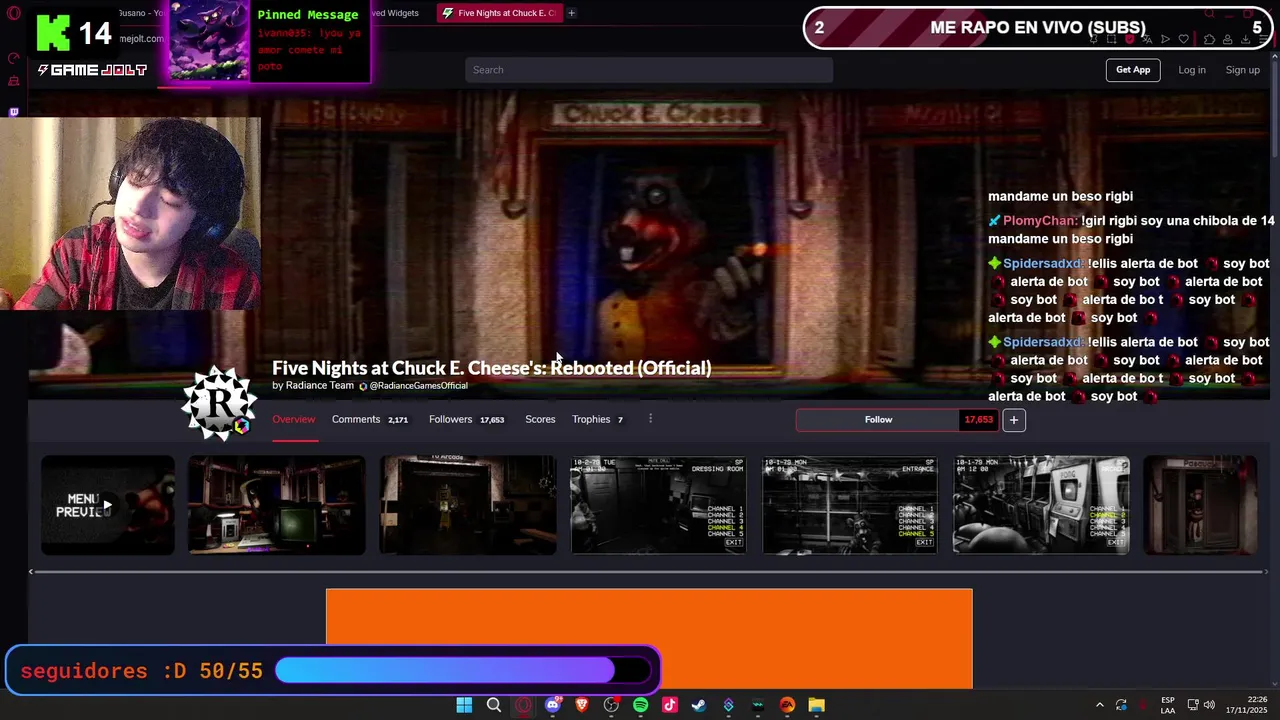The width and height of the screenshot is (1280, 720).
Task: Open the Radiance Team avatar
Action: (219, 403)
